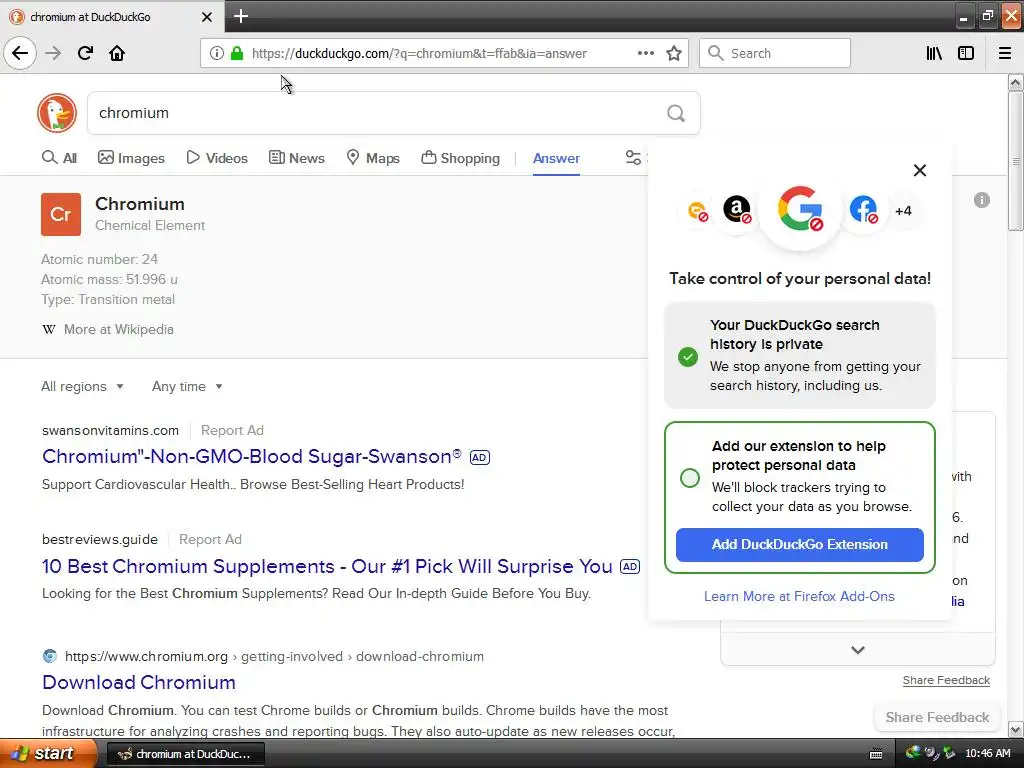Reload the page with the refresh icon
Screen dimensions: 1024x768
point(85,53)
